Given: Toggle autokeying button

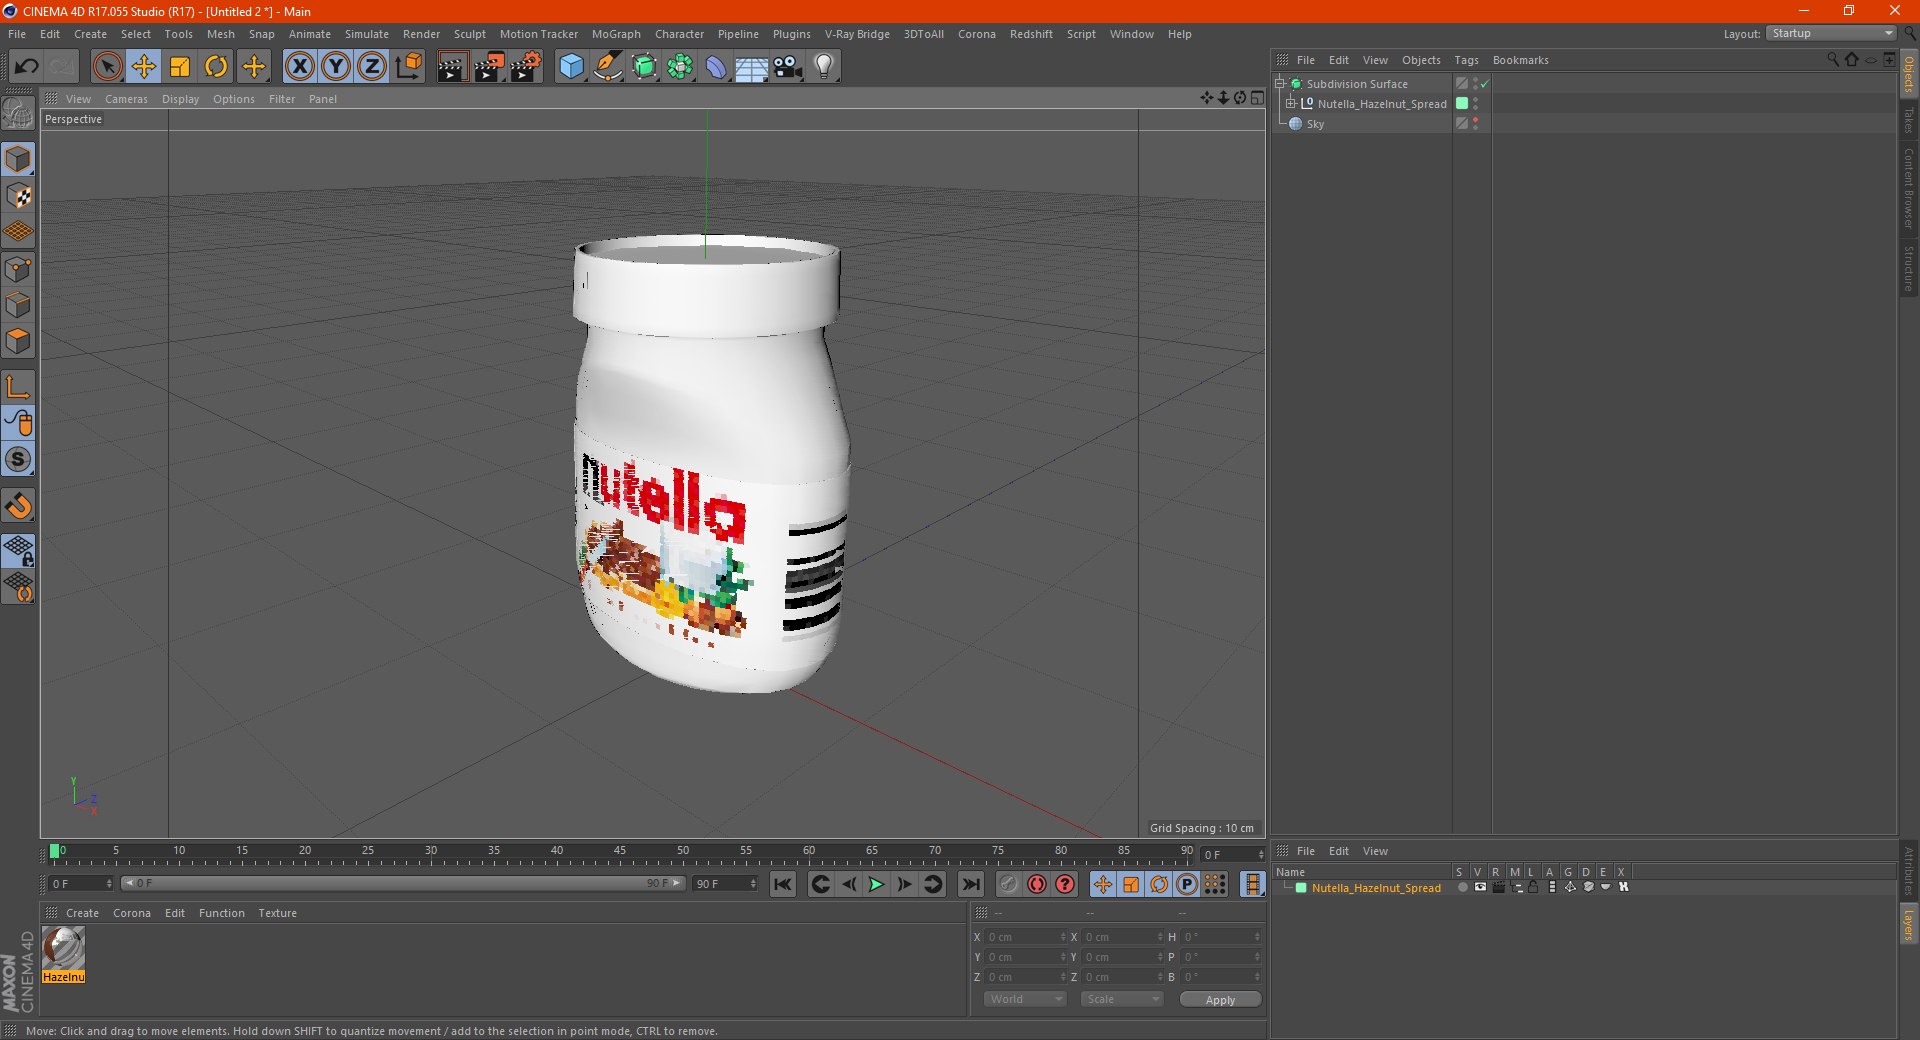Looking at the screenshot, I should [x=1037, y=884].
